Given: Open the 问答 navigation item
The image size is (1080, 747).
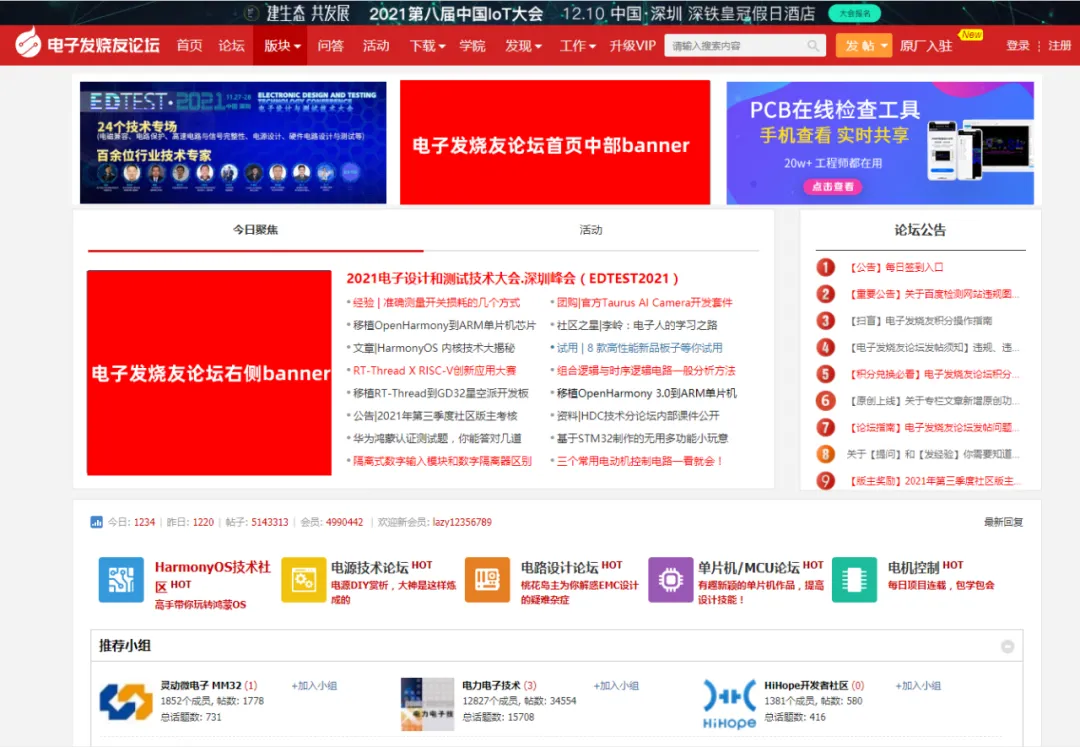Looking at the screenshot, I should pos(331,45).
